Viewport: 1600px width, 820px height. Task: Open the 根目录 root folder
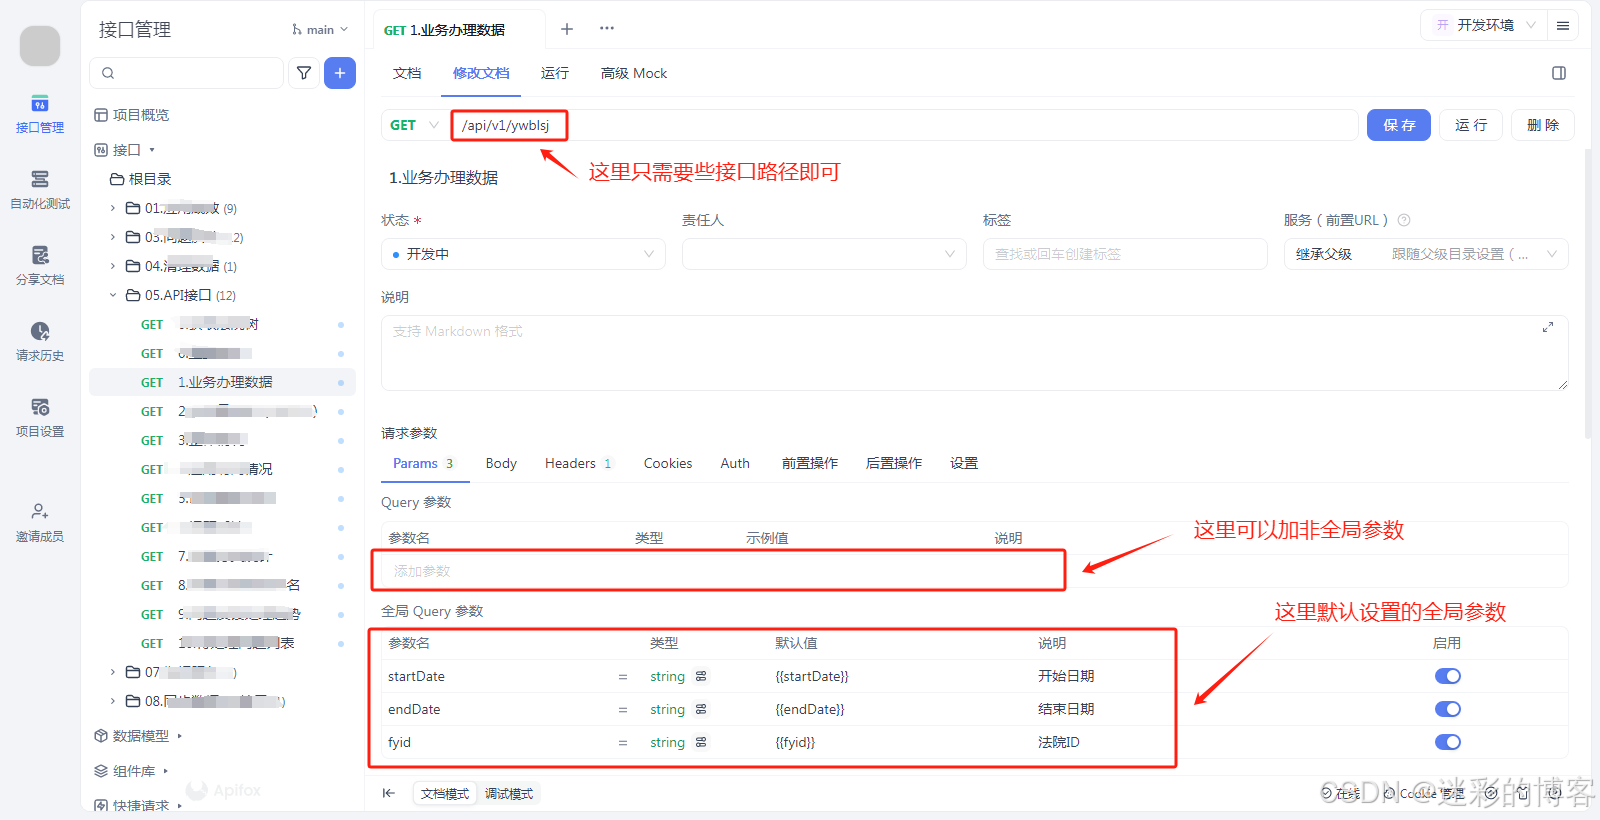[141, 179]
